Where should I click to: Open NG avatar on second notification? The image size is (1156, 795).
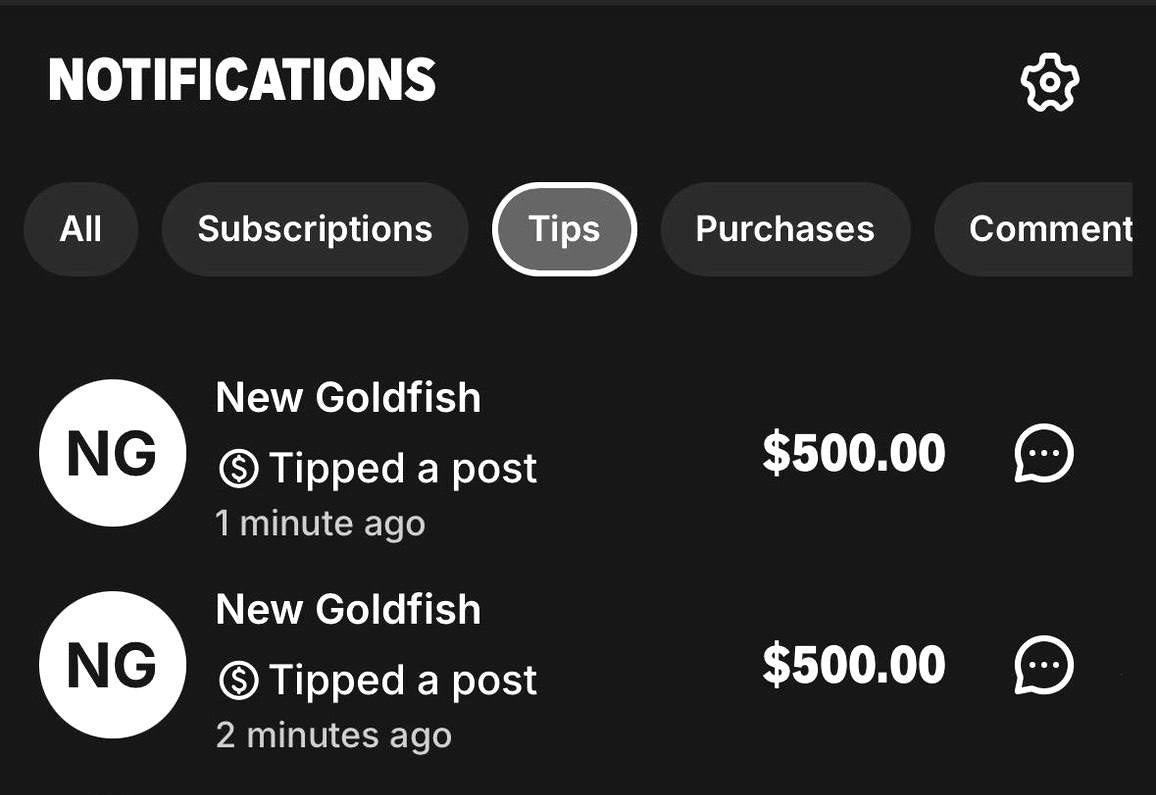pyautogui.click(x=112, y=665)
